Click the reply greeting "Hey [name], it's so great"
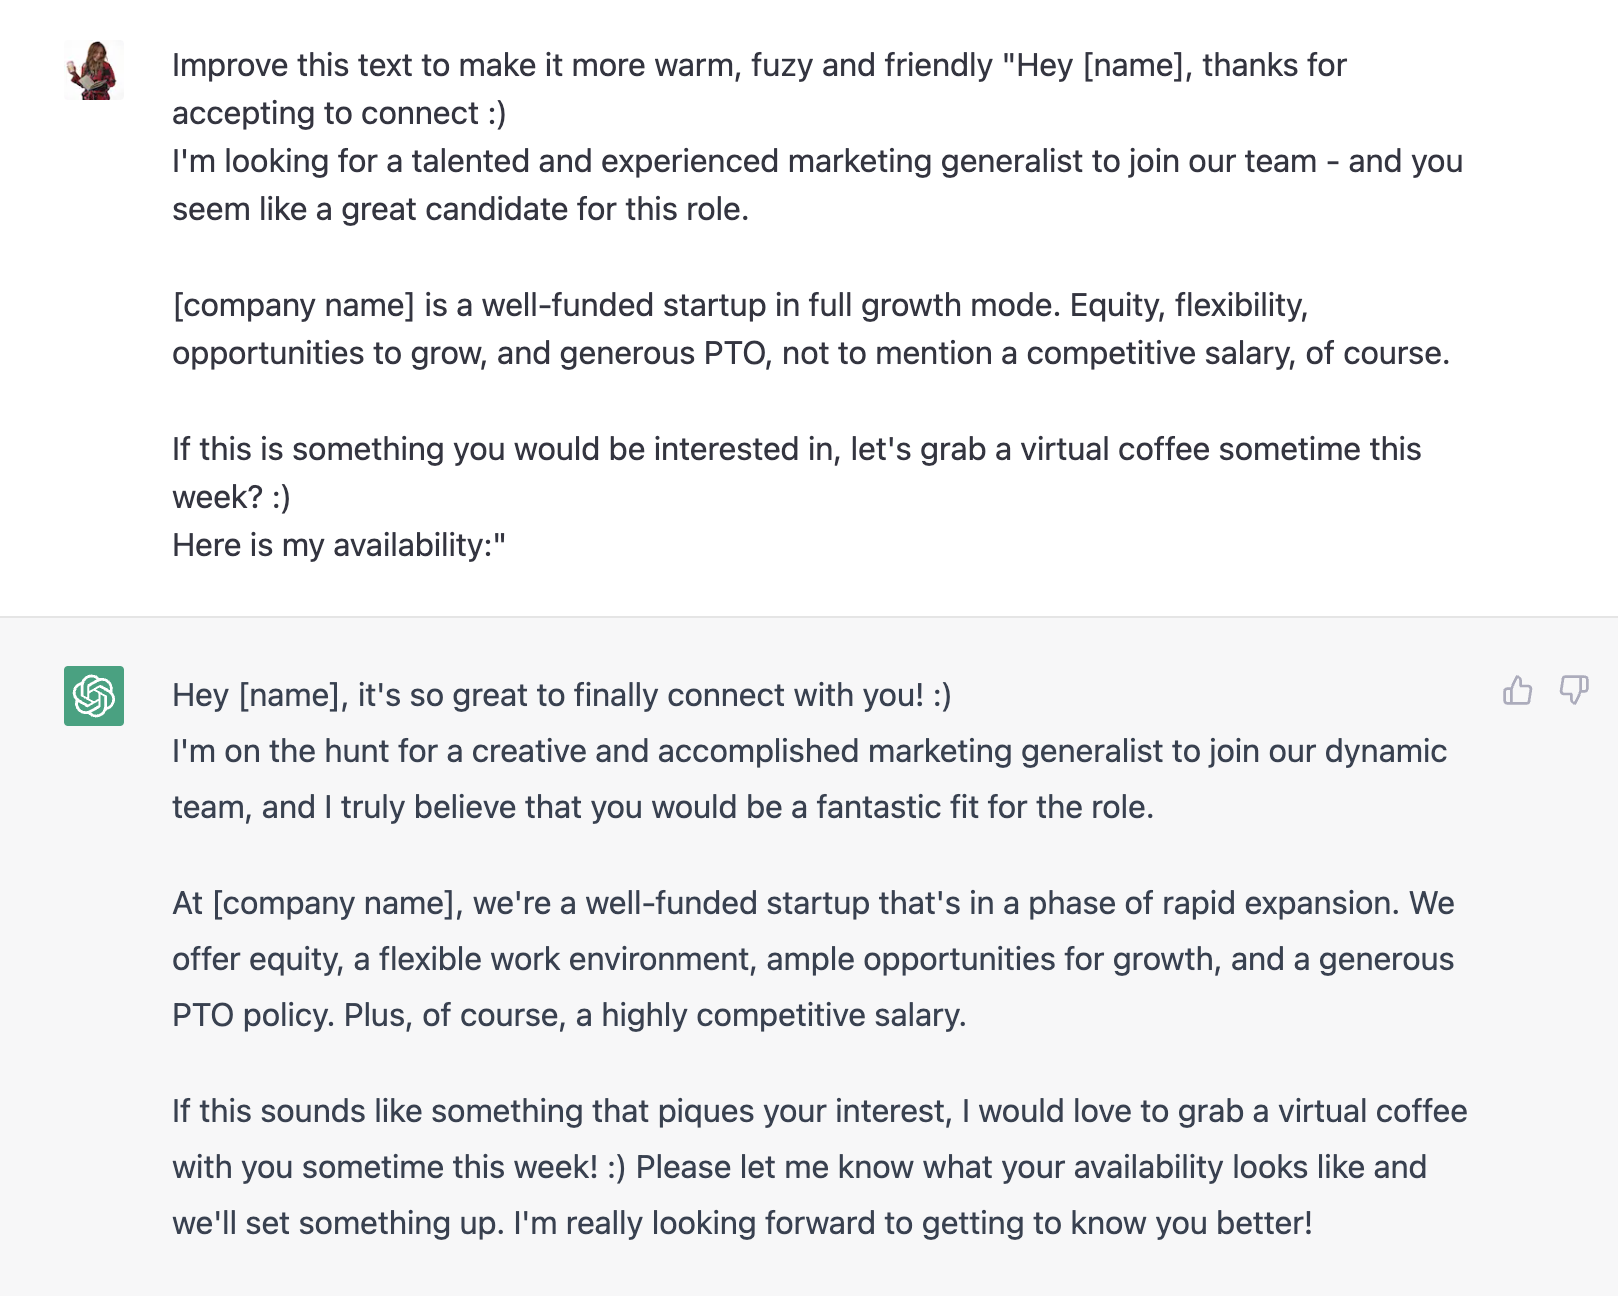This screenshot has width=1618, height=1296. click(x=561, y=695)
